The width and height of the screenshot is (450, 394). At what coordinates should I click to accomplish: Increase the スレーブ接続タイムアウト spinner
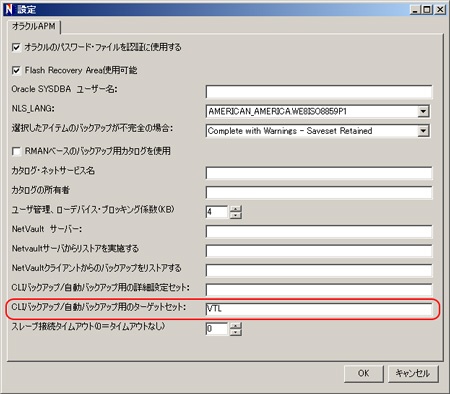pyautogui.click(x=236, y=325)
